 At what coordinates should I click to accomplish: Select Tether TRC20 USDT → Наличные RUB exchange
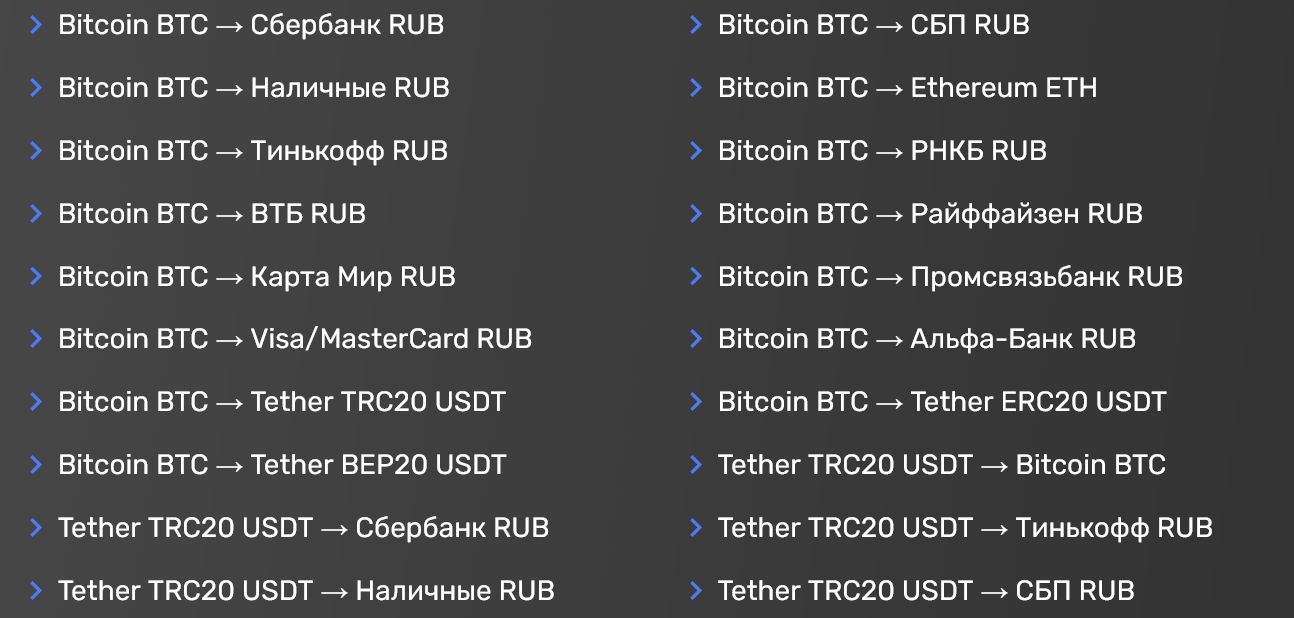[x=307, y=590]
